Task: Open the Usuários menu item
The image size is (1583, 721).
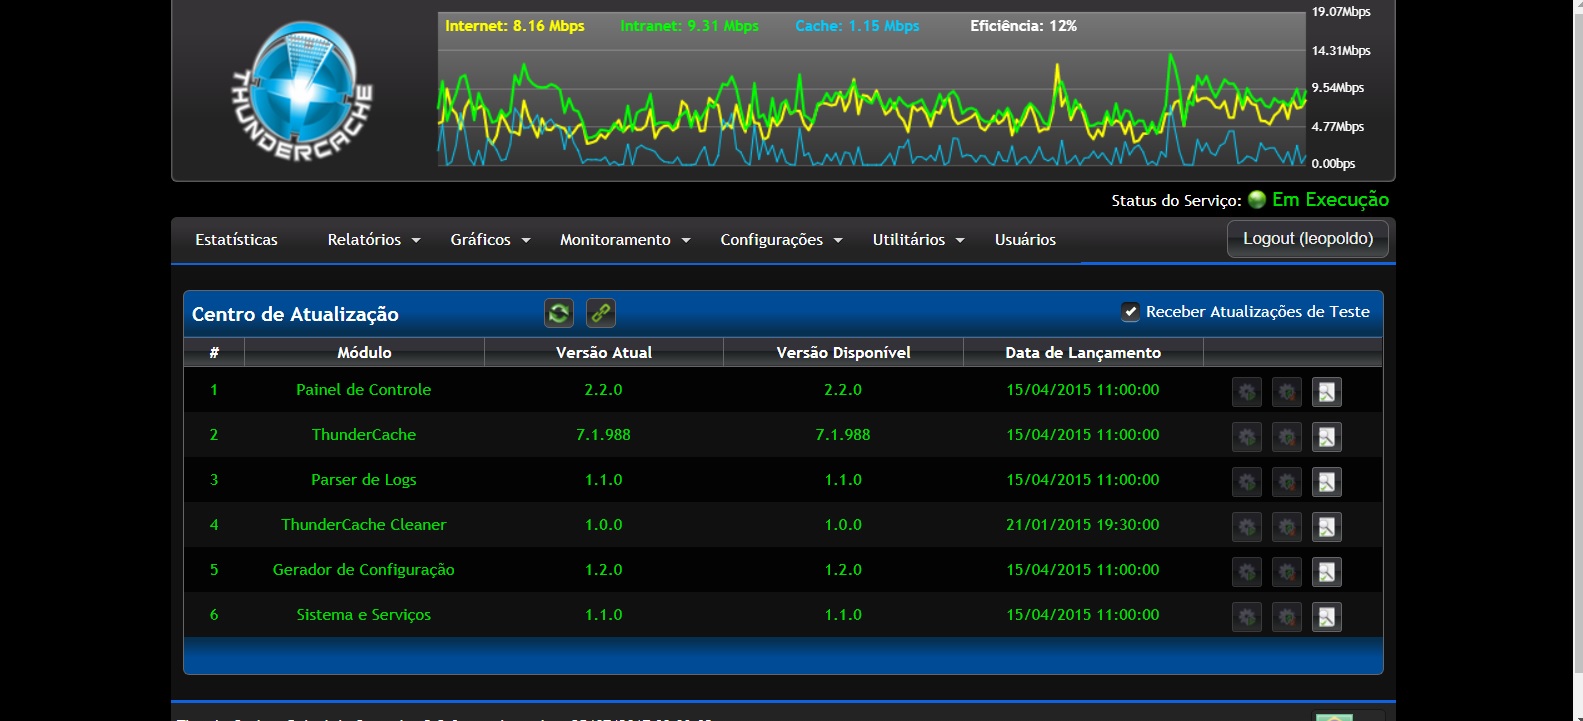Action: [1024, 240]
